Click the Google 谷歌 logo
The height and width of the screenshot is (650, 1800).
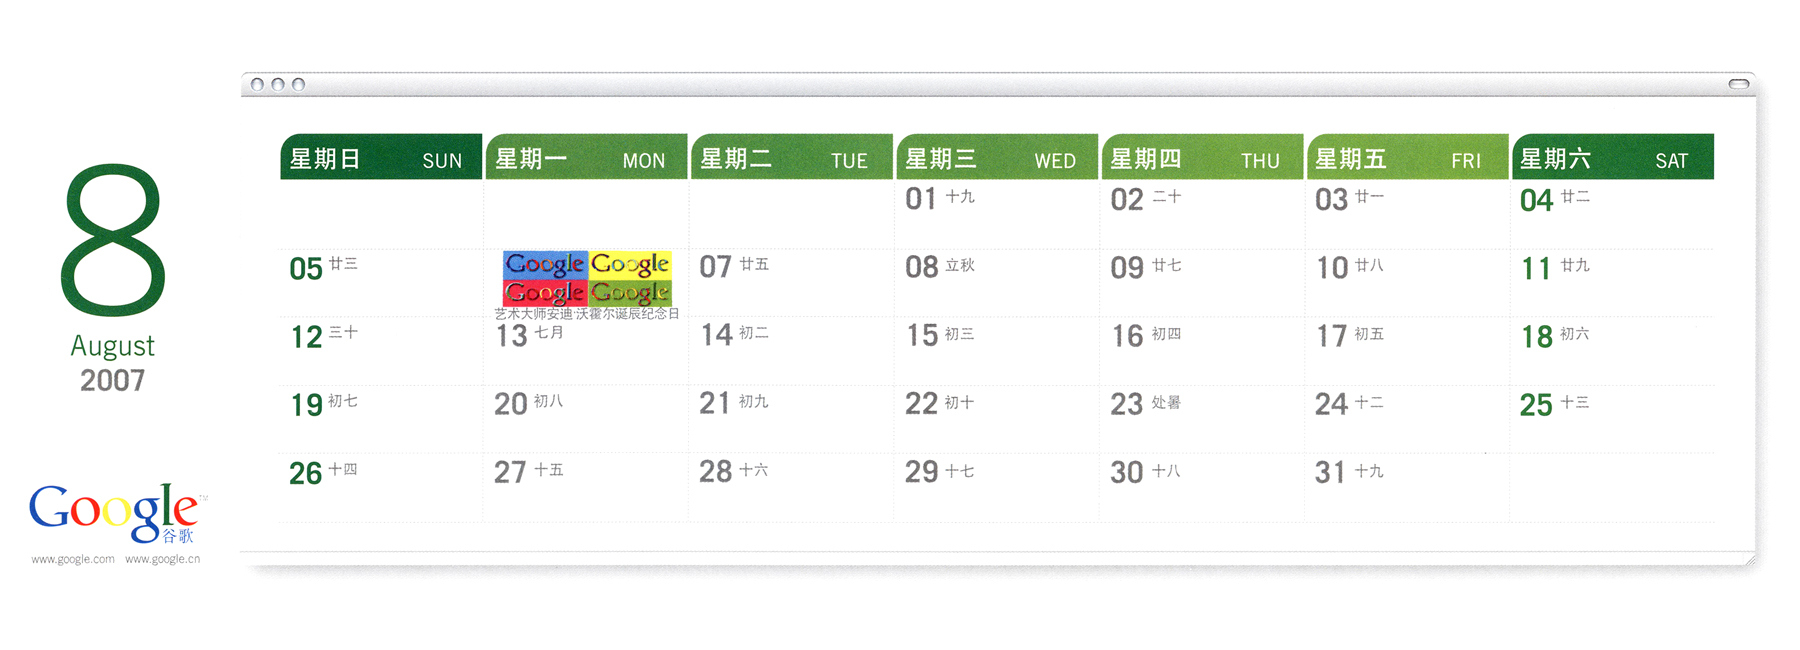117,516
